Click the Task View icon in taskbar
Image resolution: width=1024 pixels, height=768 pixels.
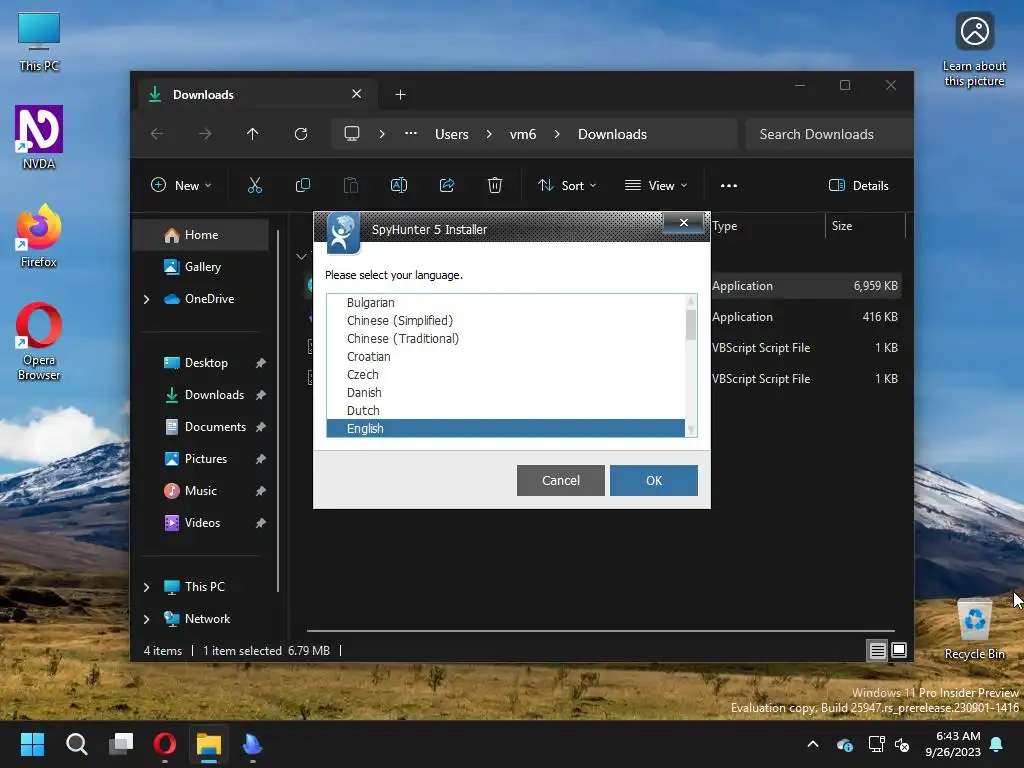[121, 744]
